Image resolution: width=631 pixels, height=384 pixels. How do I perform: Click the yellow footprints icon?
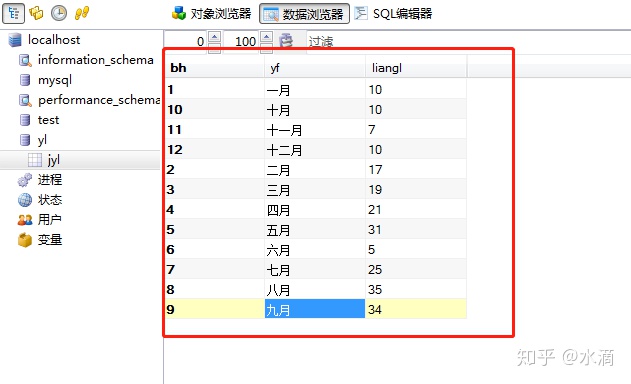pyautogui.click(x=82, y=13)
